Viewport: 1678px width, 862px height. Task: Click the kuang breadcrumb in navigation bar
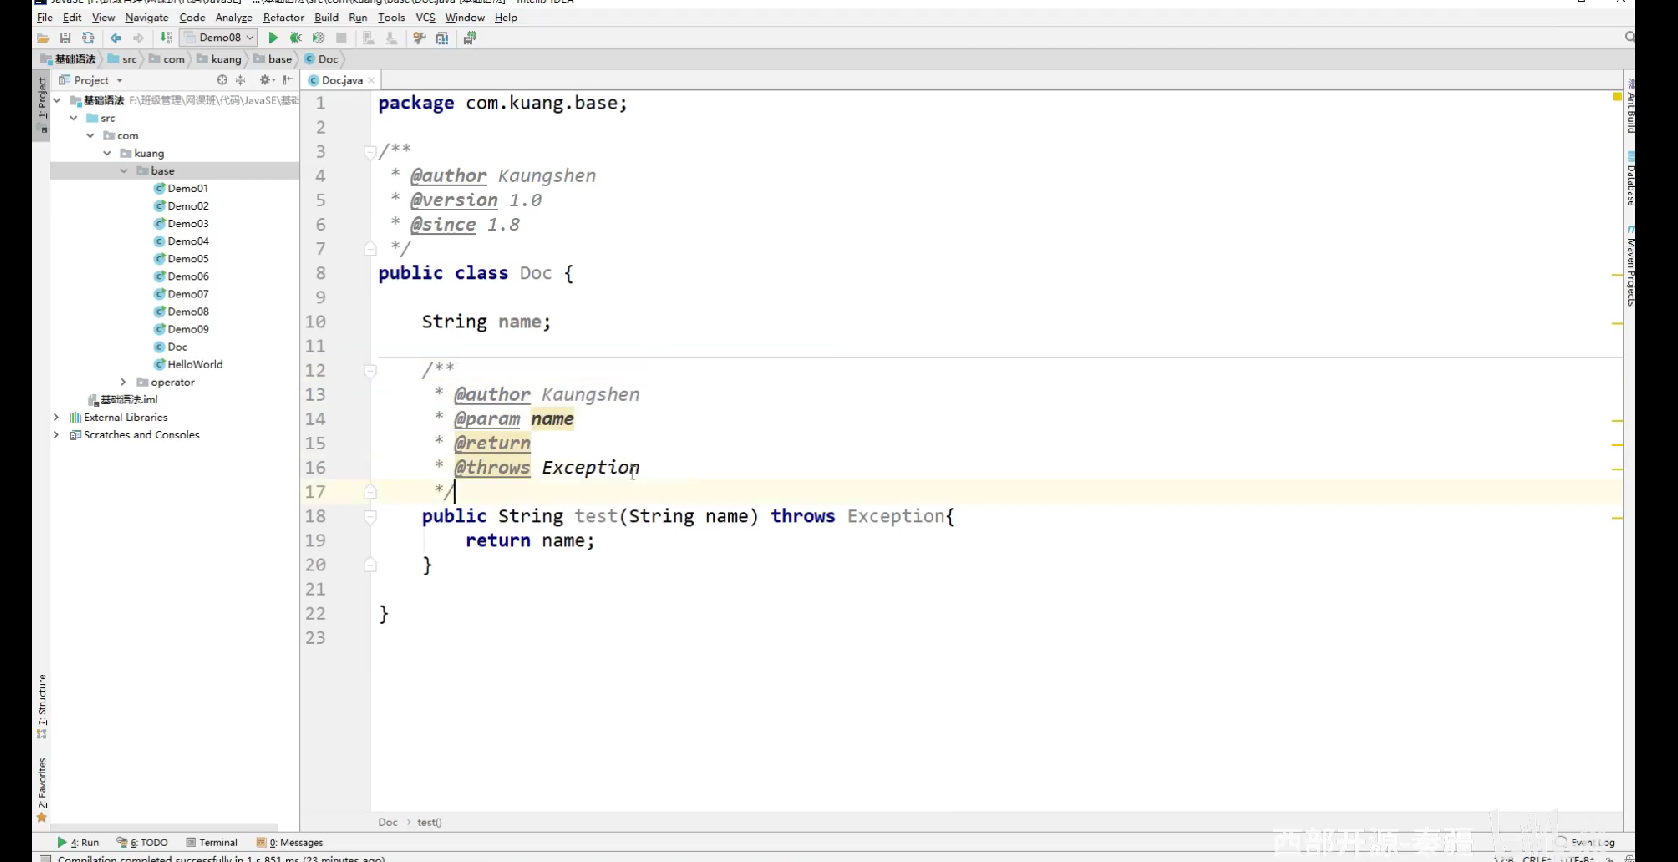tap(220, 59)
